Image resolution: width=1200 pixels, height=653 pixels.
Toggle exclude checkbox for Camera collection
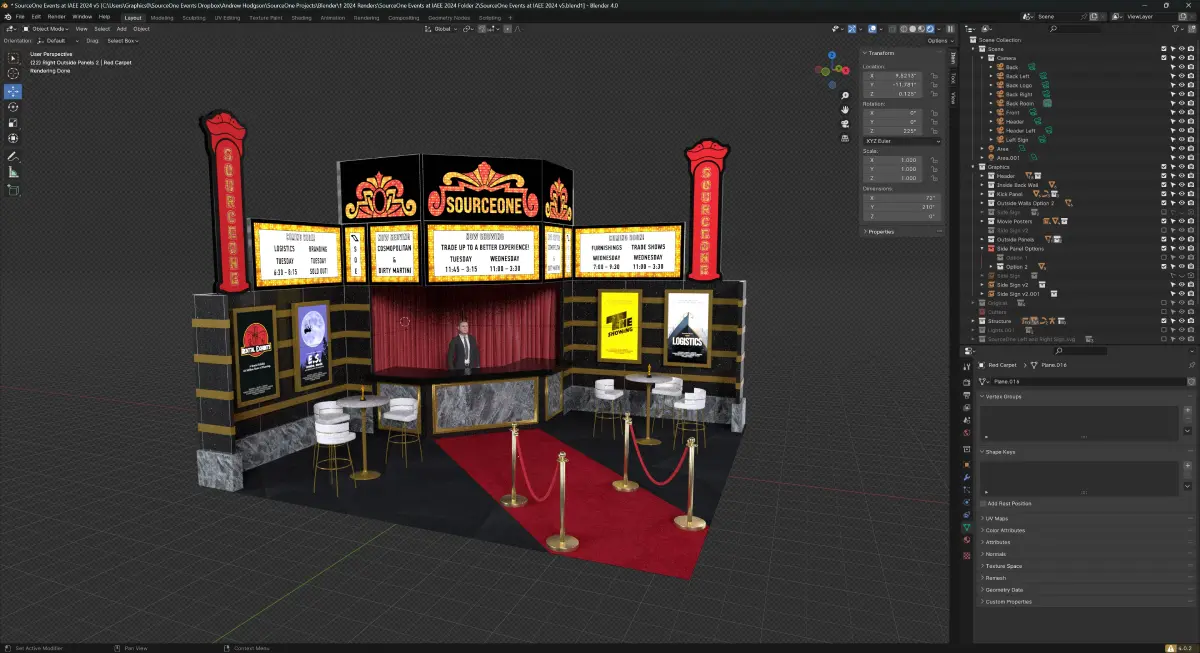click(1163, 58)
